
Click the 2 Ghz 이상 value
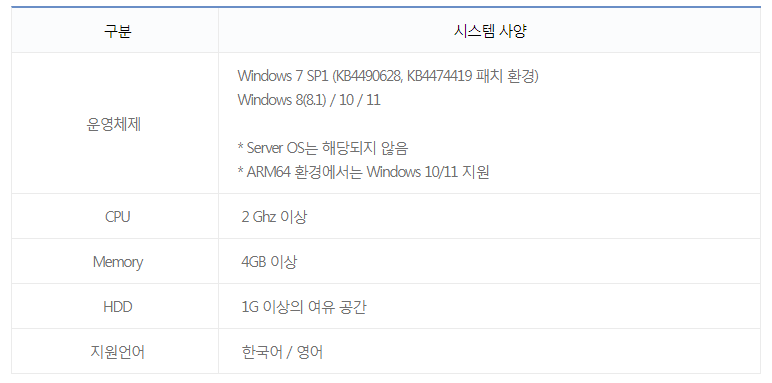tap(274, 217)
